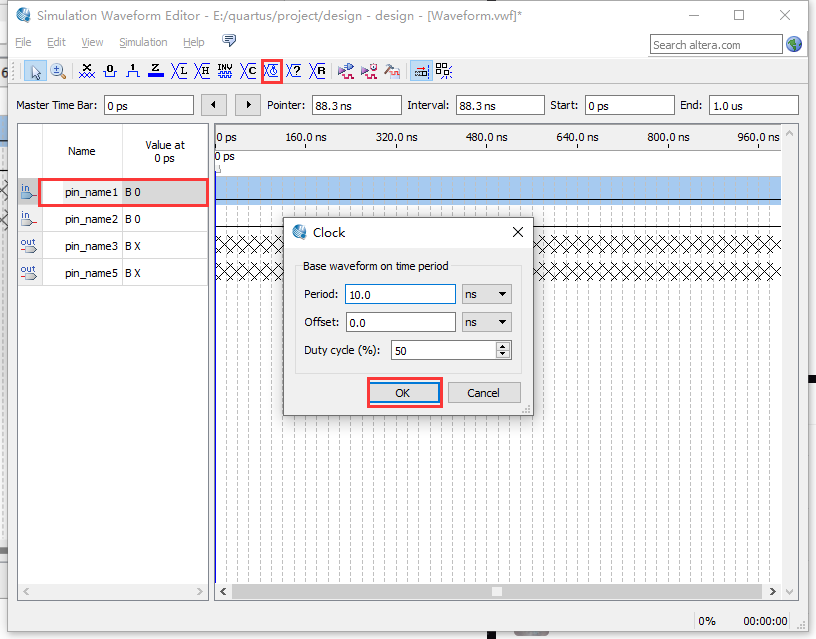Viewport: 816px width, 639px height.
Task: Click waveform horizontal scrollbar thumb
Action: [x=497, y=592]
